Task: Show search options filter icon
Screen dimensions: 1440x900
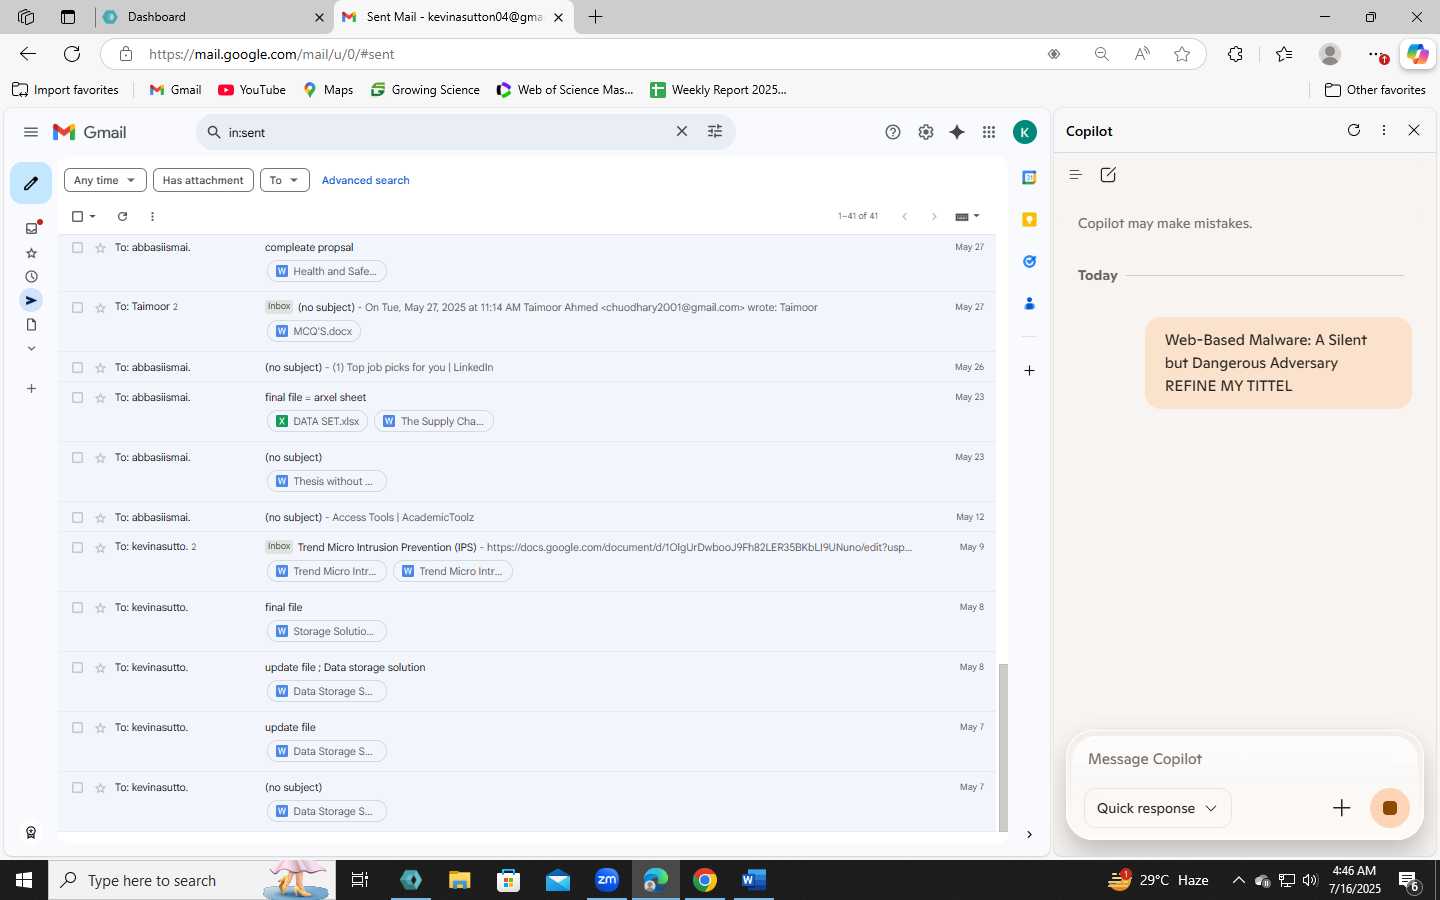Action: tap(715, 132)
